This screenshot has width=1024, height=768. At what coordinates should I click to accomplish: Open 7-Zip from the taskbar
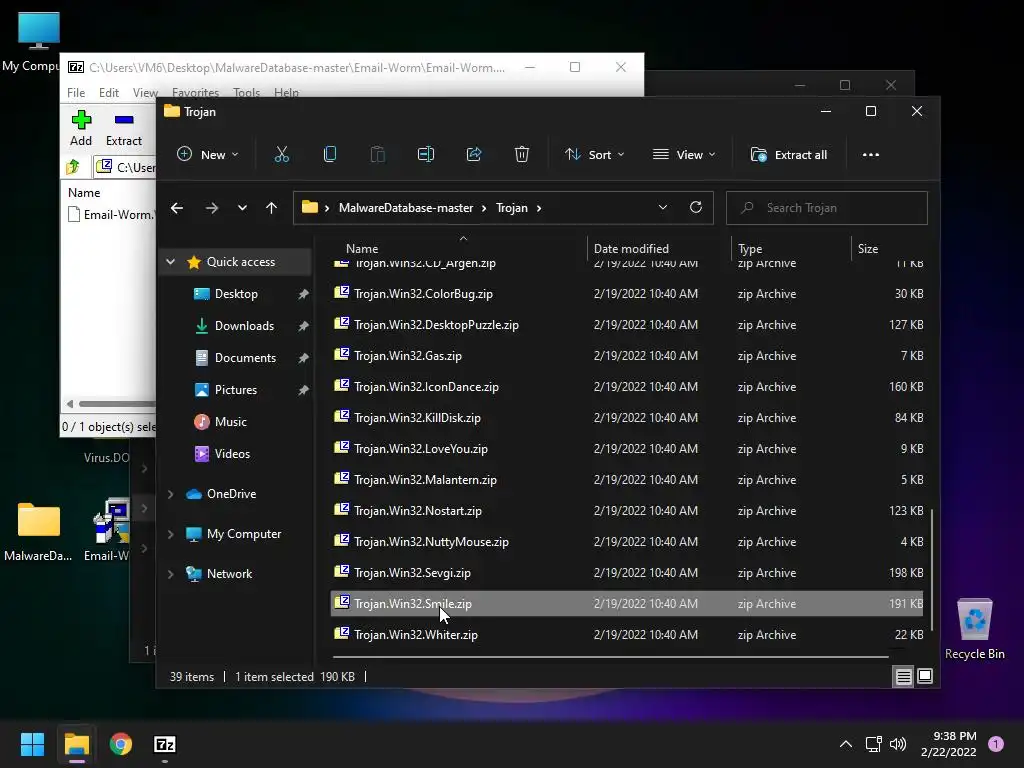(165, 744)
